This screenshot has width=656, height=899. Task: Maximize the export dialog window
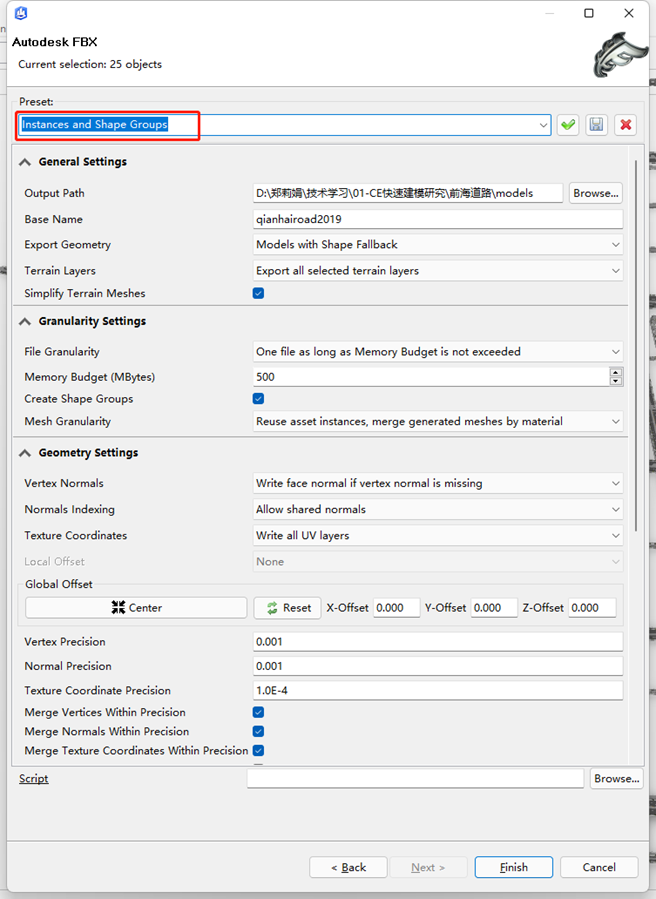pos(589,13)
